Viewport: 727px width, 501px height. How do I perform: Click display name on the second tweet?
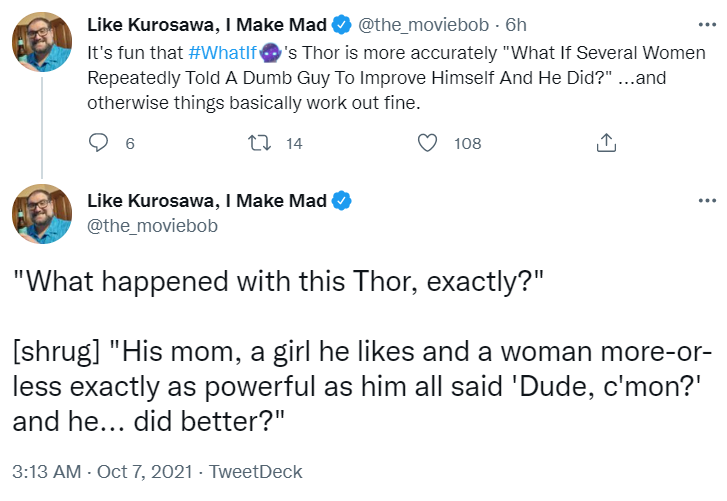point(207,201)
